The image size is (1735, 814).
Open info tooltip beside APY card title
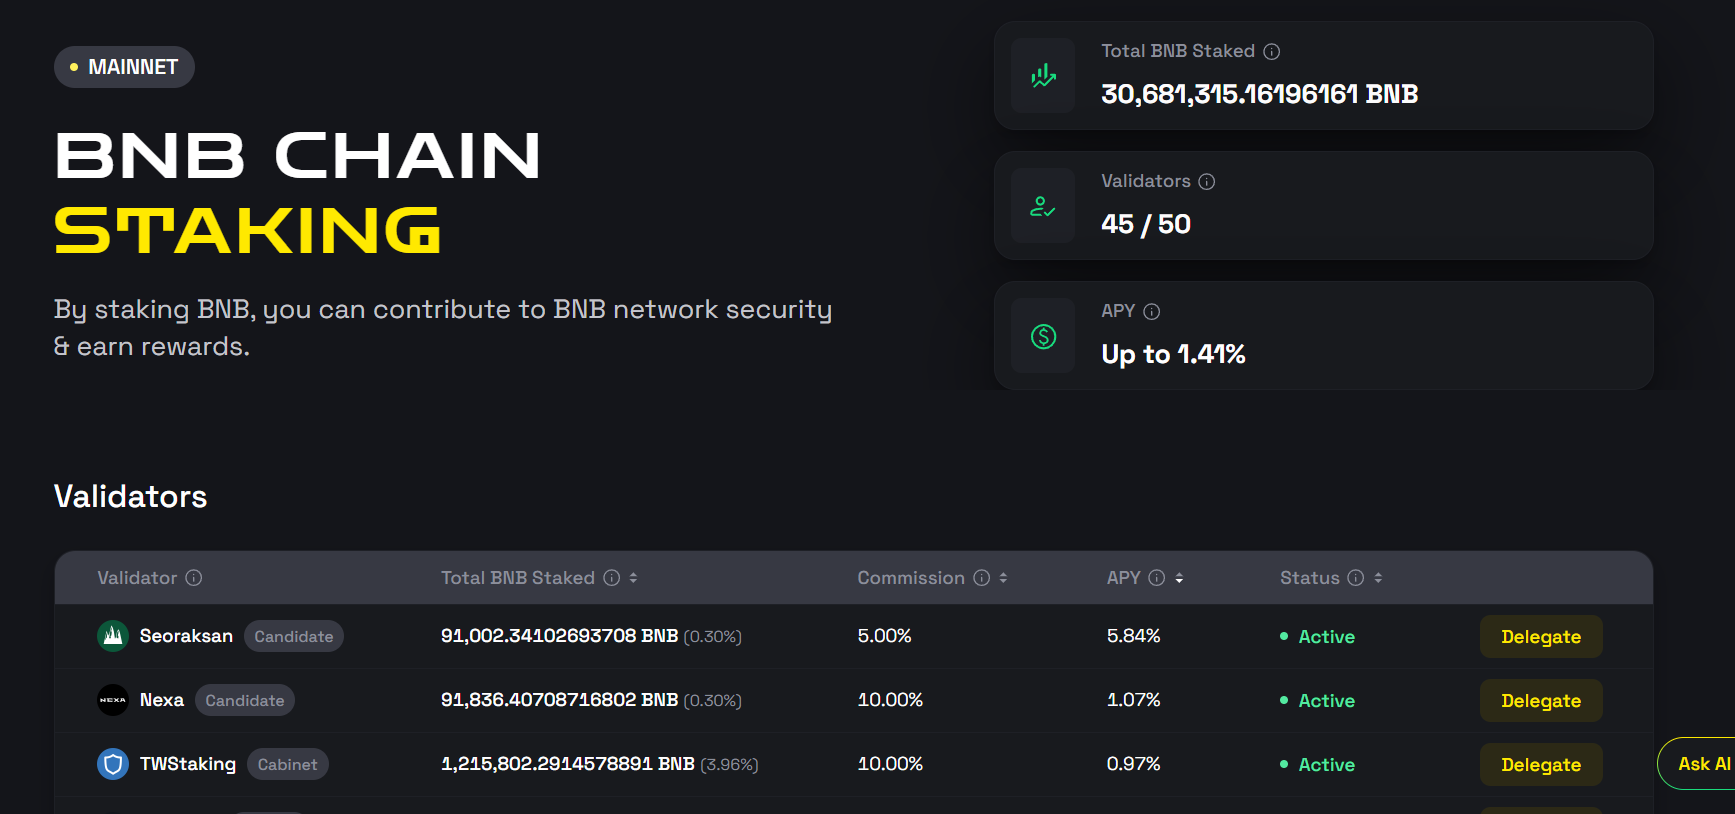[1152, 311]
